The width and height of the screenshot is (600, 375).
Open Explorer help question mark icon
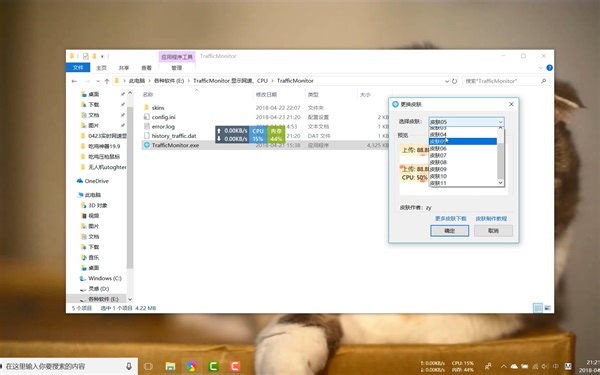pos(549,68)
